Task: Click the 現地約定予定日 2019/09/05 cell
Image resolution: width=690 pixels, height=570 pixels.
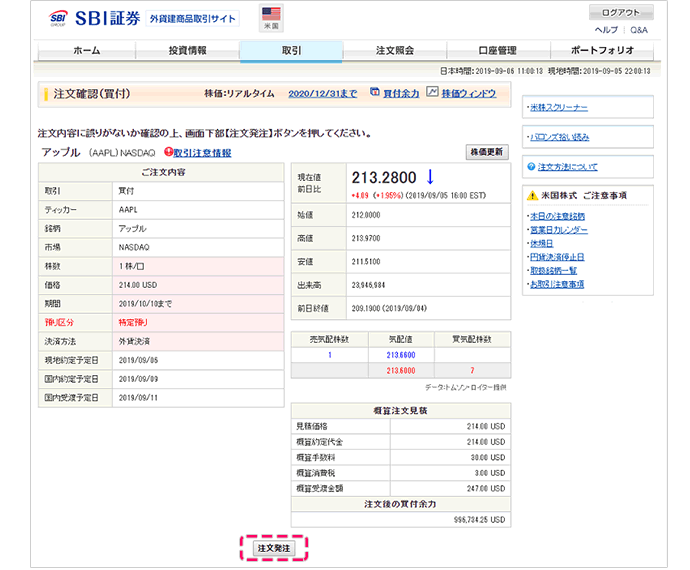Action: (198, 360)
